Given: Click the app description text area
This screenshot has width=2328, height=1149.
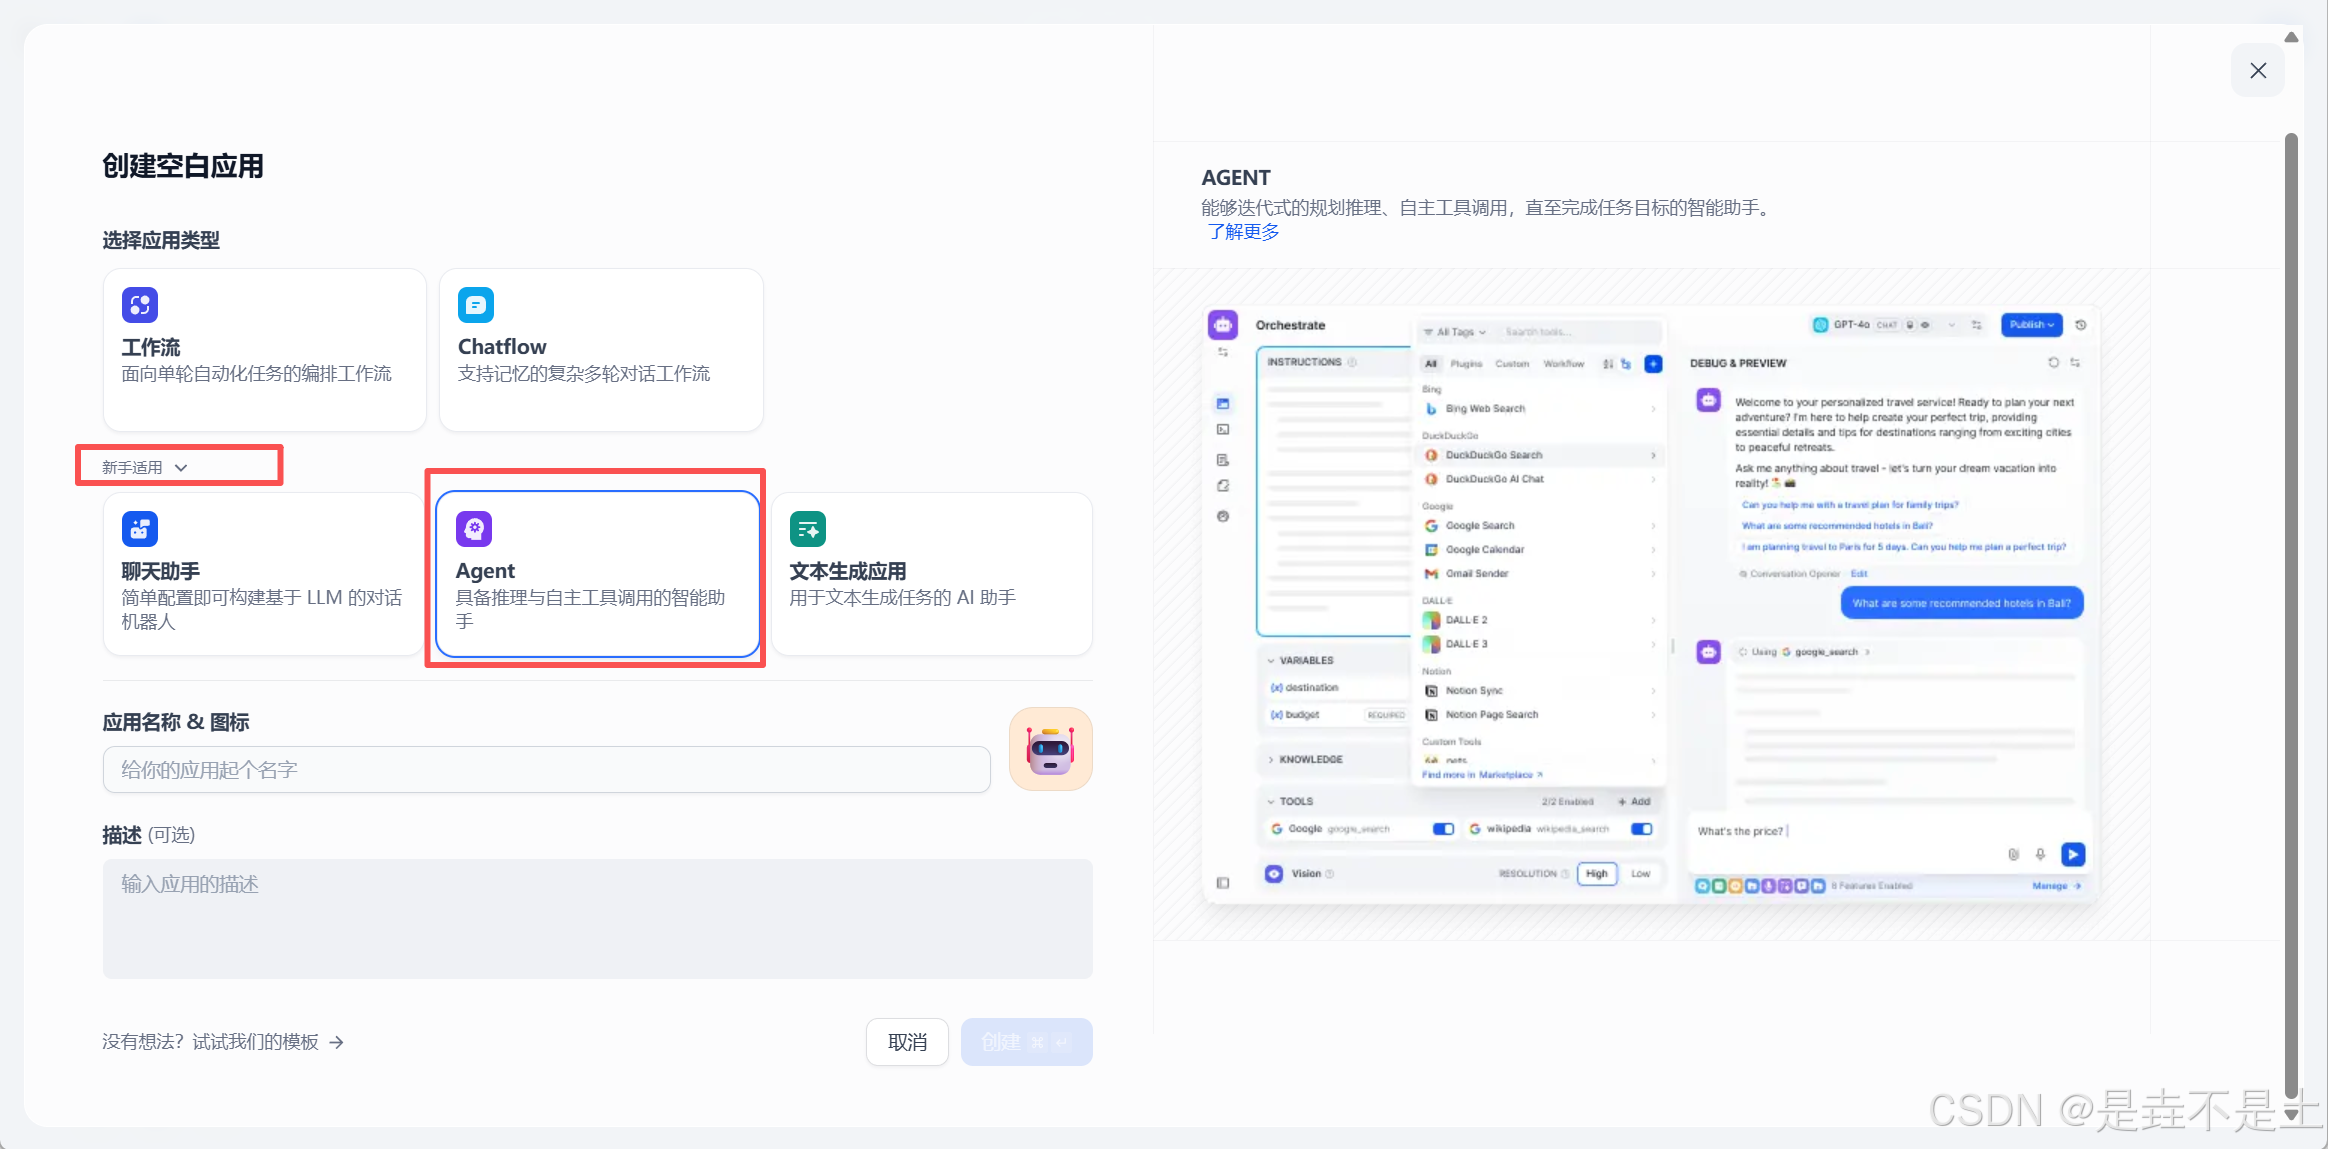Looking at the screenshot, I should point(597,918).
